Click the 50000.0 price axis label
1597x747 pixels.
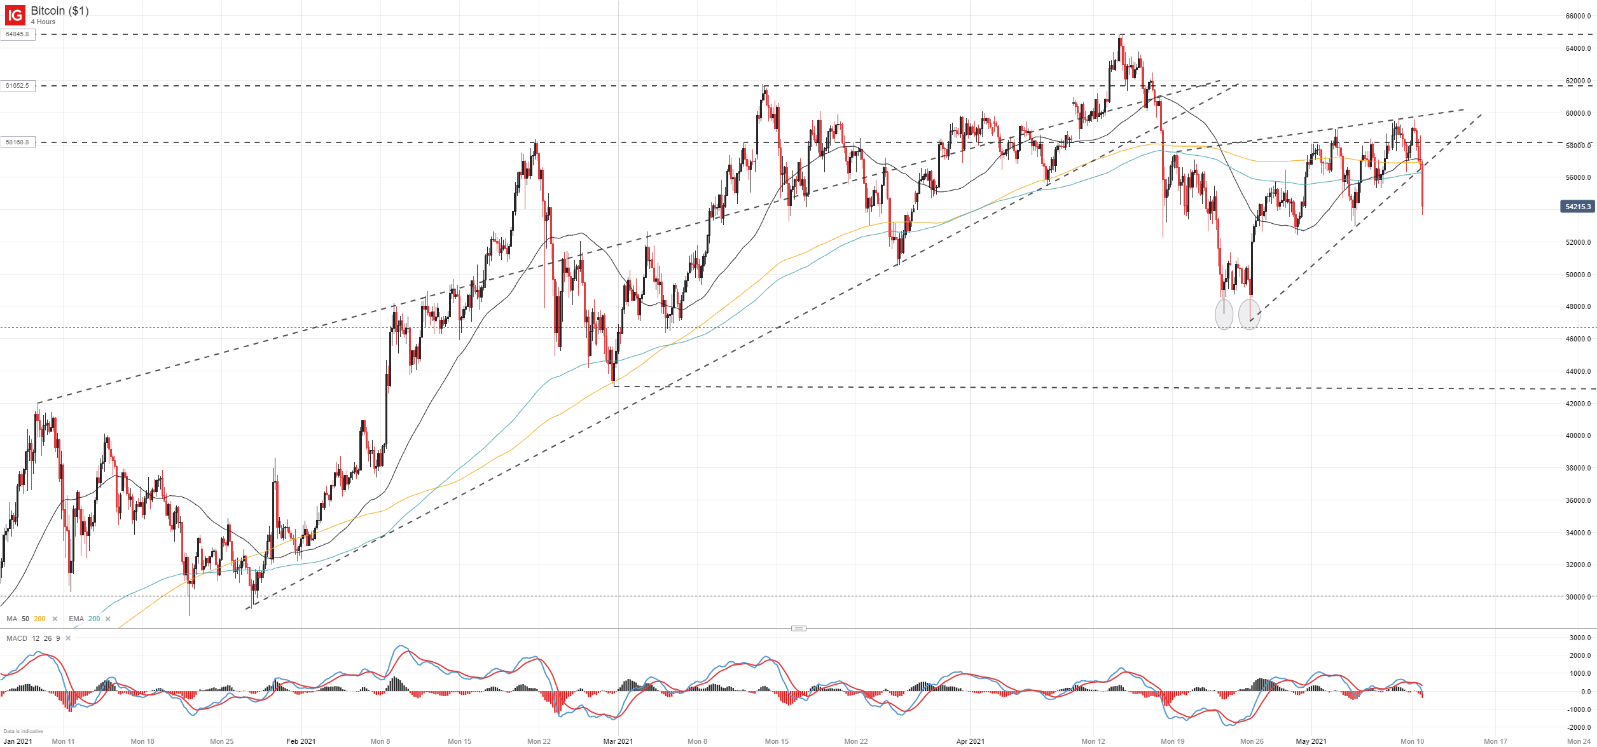click(x=1578, y=274)
